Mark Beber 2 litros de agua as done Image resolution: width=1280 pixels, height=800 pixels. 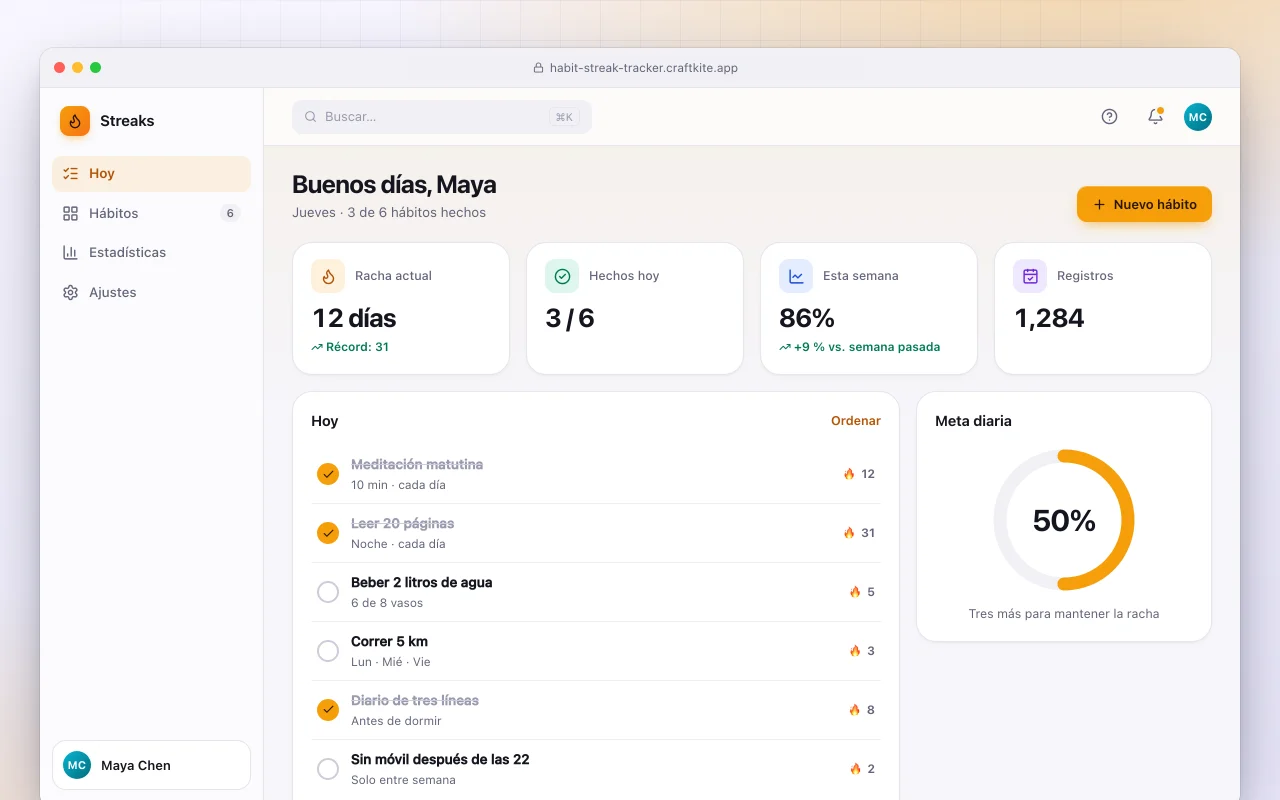(328, 592)
